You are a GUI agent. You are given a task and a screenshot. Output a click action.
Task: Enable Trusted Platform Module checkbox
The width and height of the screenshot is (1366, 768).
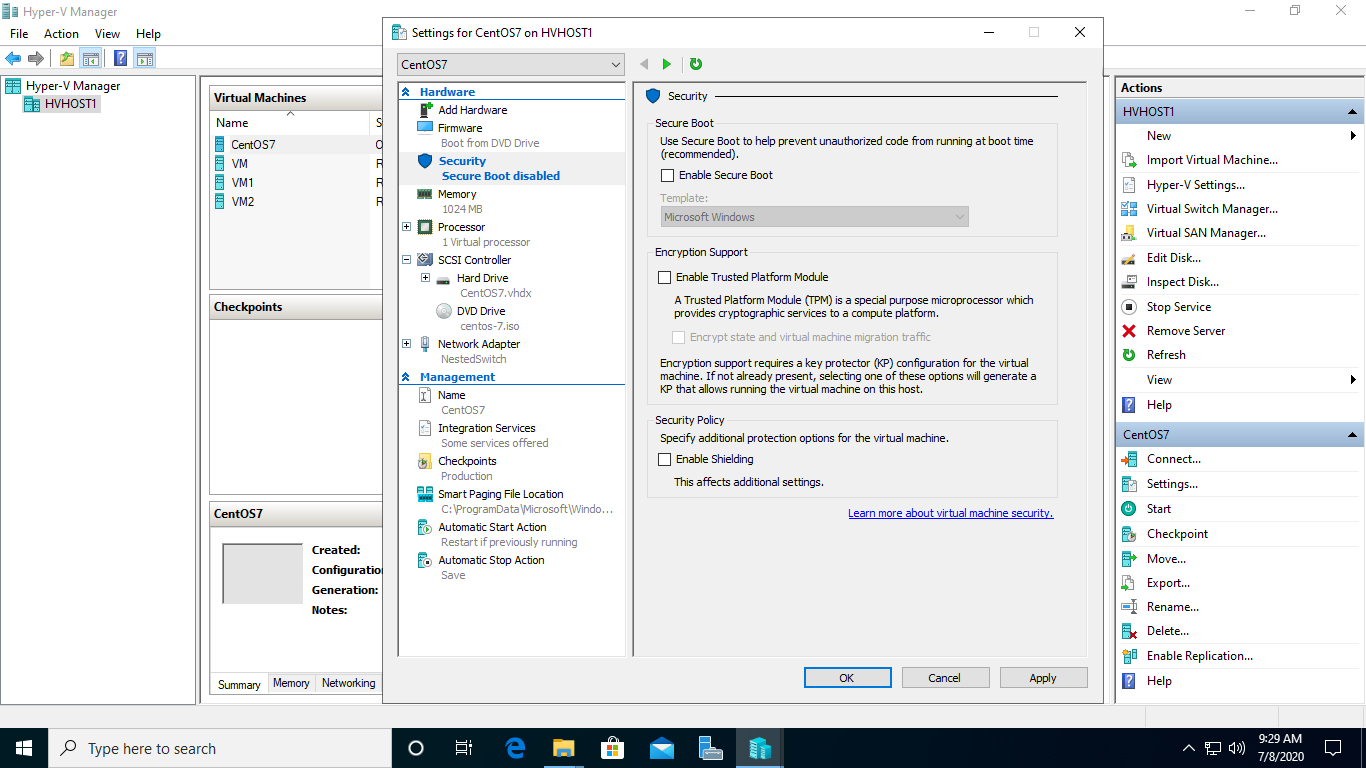click(x=665, y=278)
